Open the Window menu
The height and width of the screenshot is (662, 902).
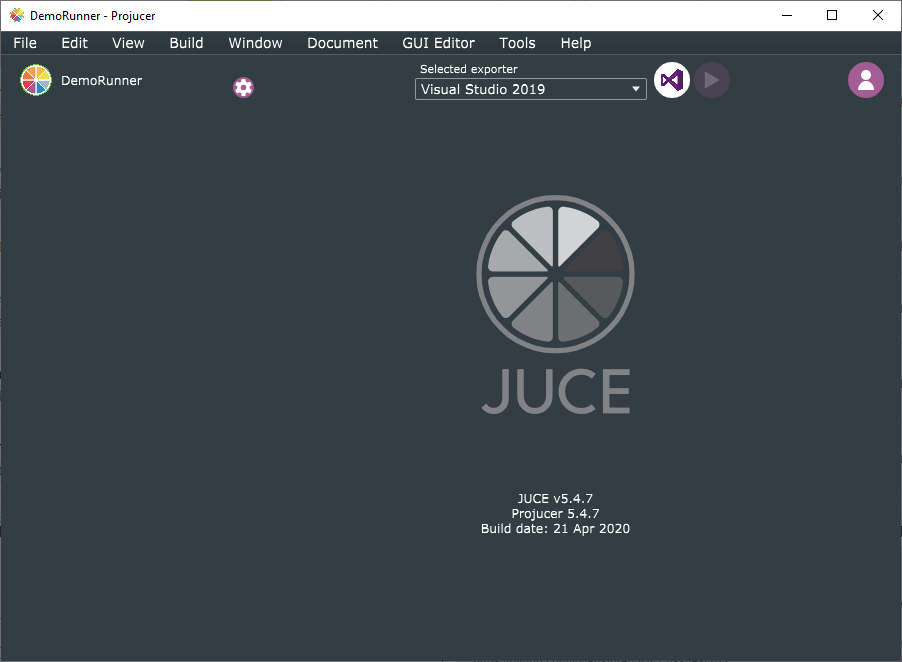(255, 43)
